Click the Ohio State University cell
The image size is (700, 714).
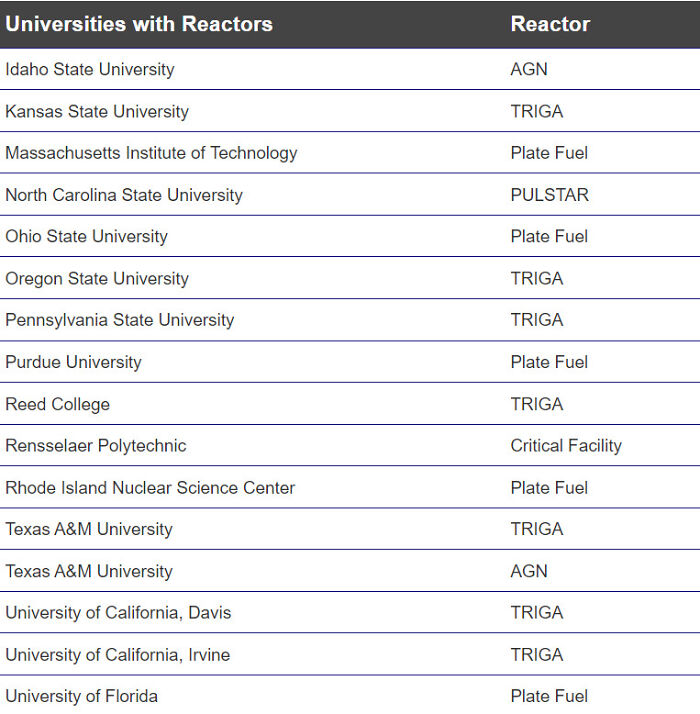point(86,236)
